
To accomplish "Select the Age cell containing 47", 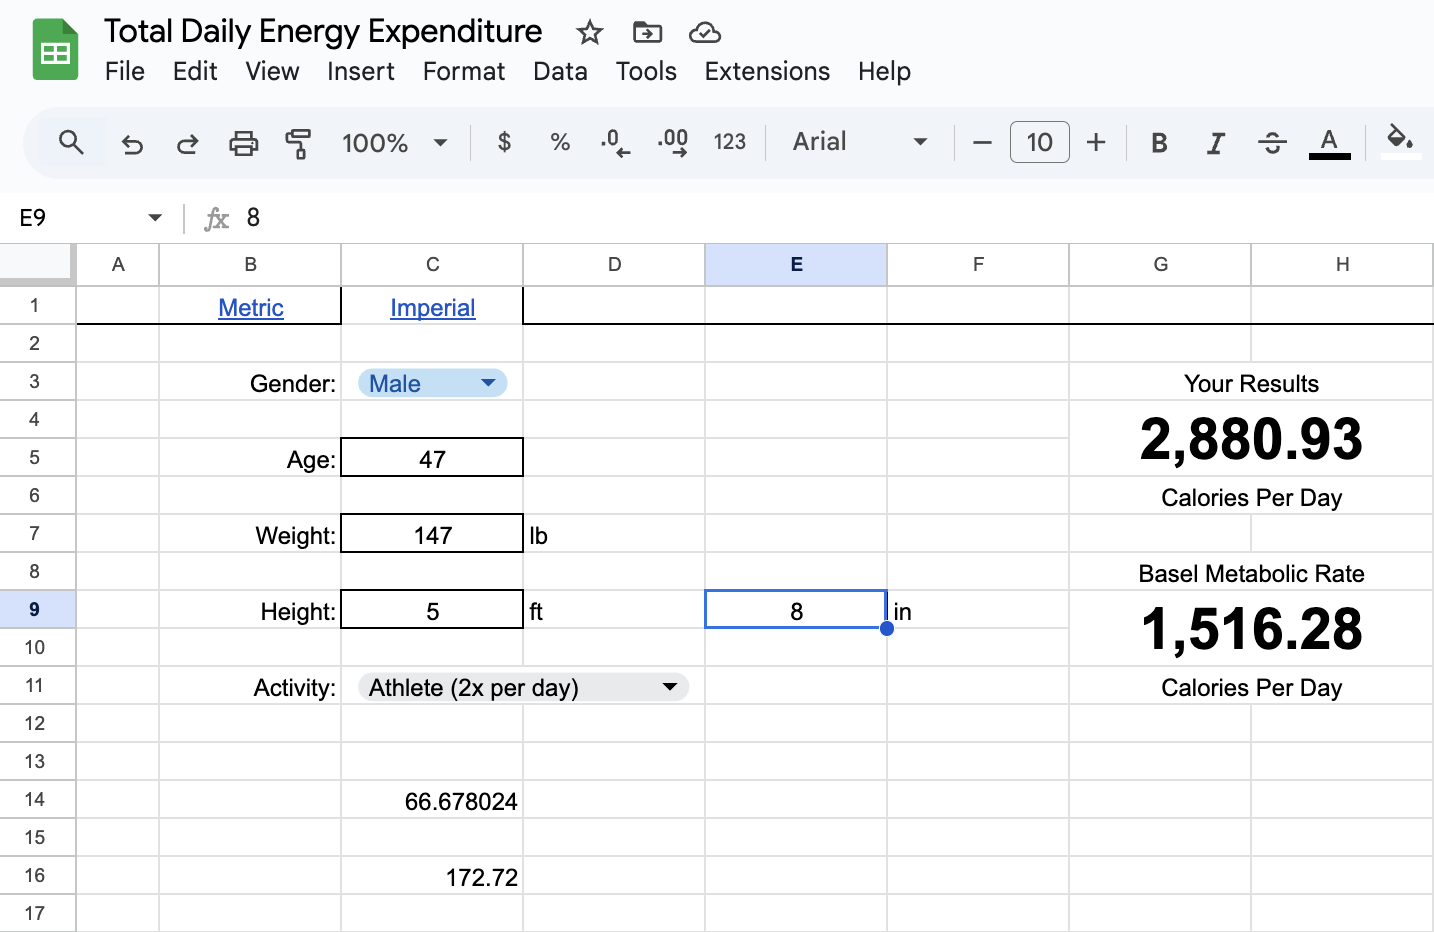I will point(432,458).
